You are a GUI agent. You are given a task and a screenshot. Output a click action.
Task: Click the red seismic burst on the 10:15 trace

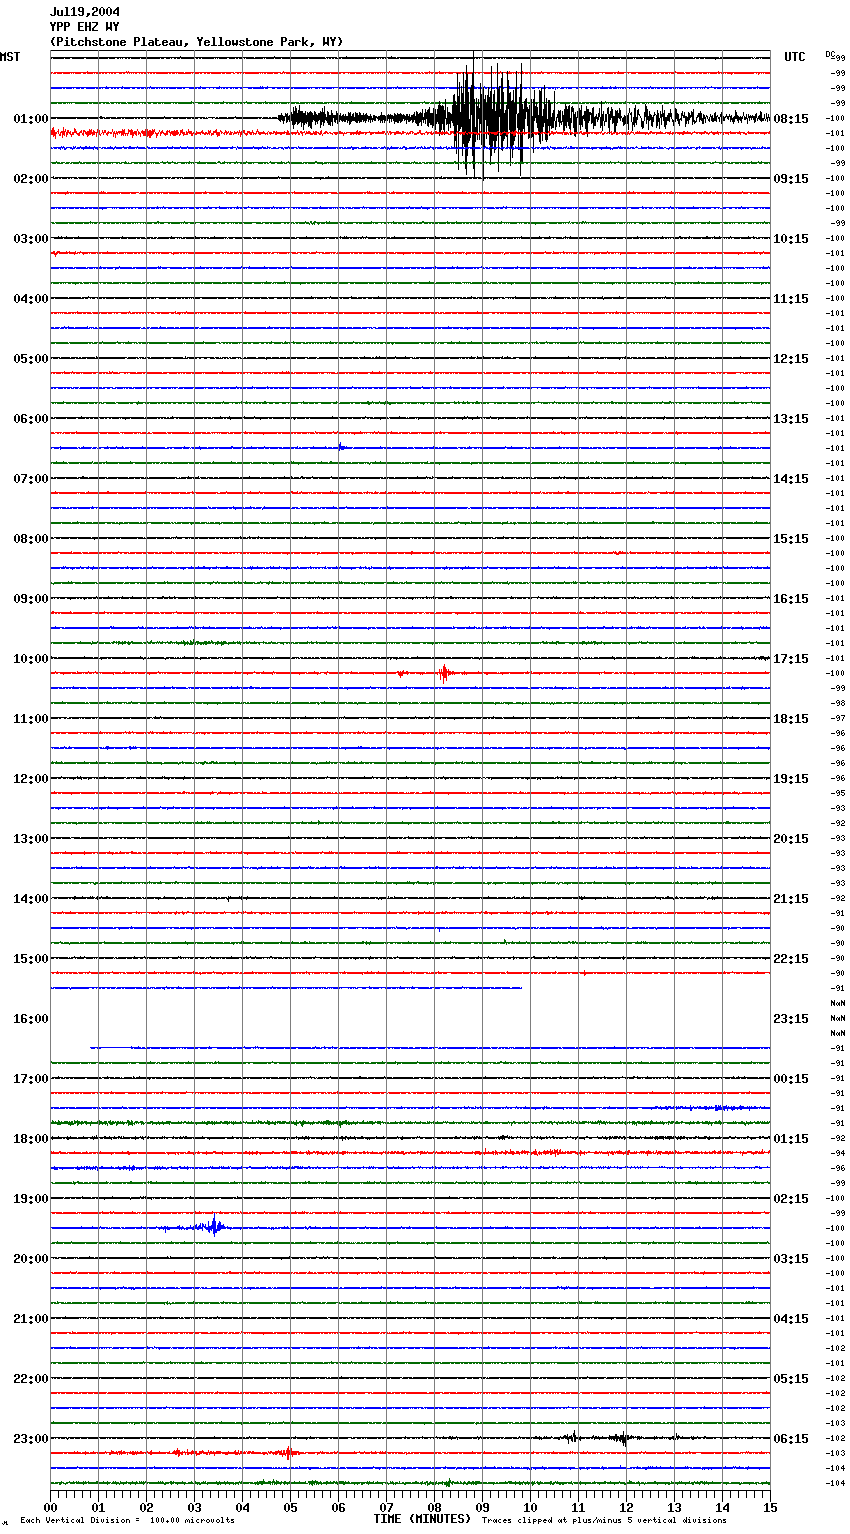443,673
